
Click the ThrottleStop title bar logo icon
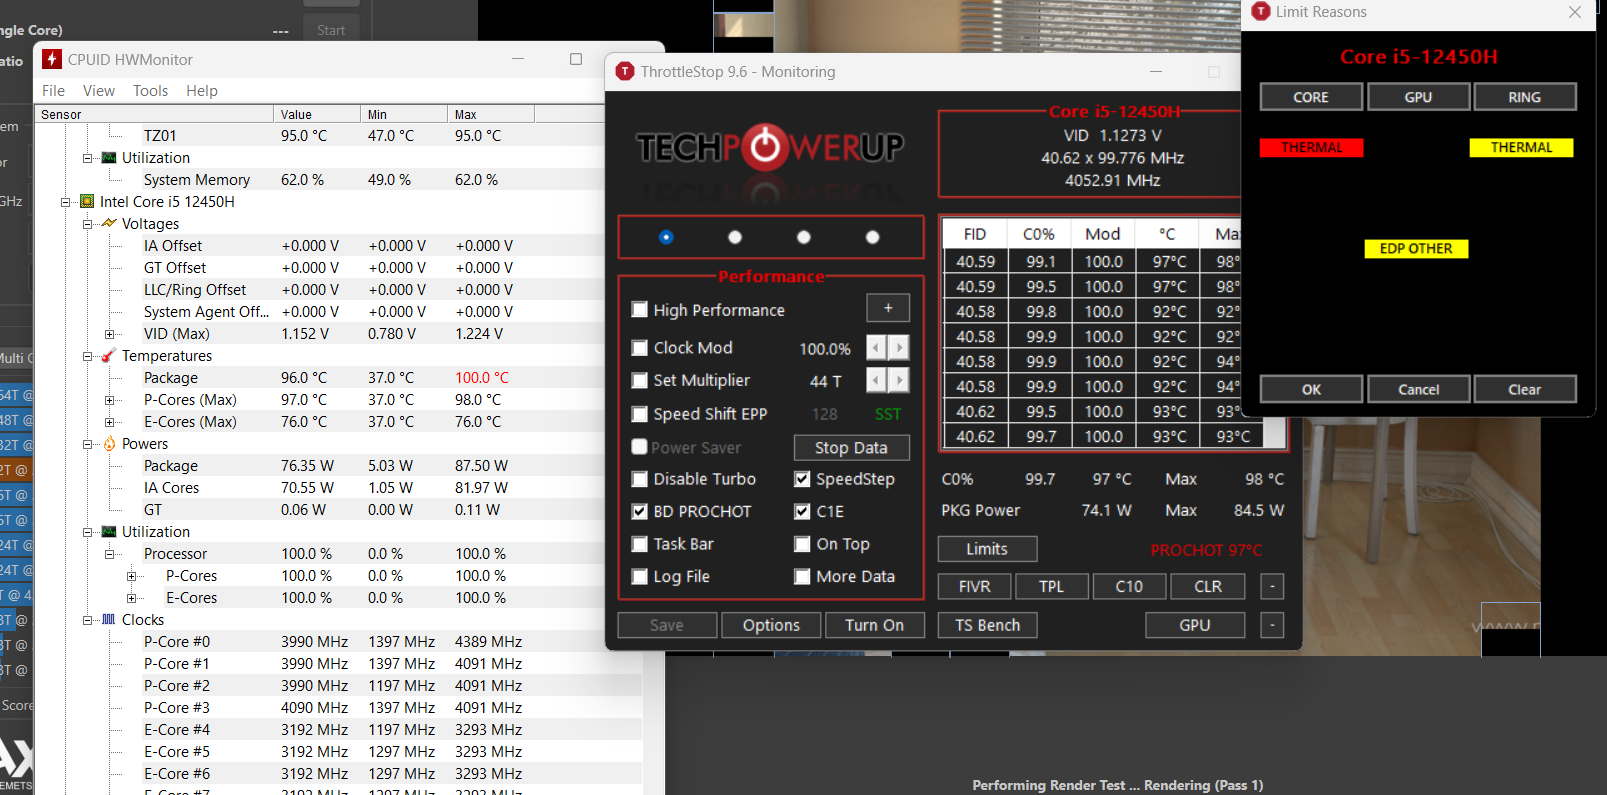625,72
